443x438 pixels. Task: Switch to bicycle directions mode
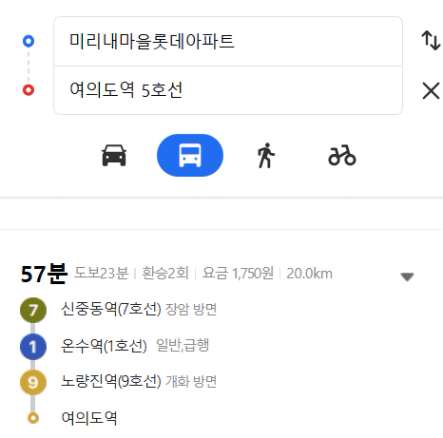tap(342, 155)
